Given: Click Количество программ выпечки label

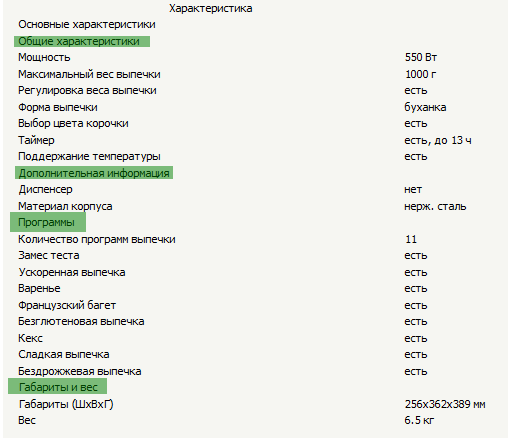Looking at the screenshot, I should (x=97, y=239).
